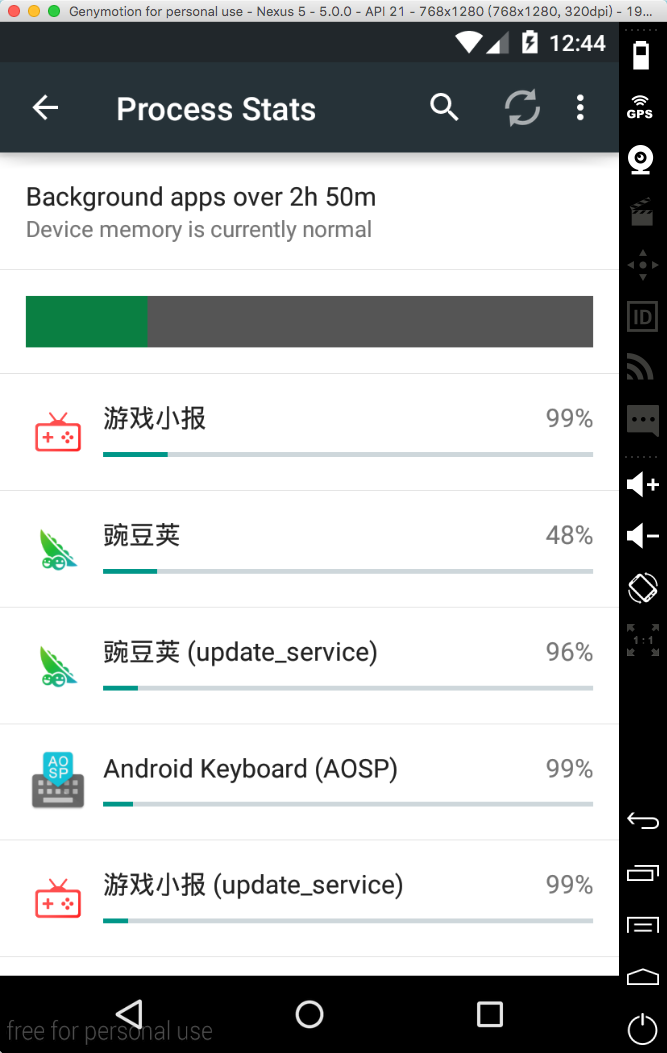
Task: Open 游戏小报 process details at 99%
Action: [x=310, y=432]
